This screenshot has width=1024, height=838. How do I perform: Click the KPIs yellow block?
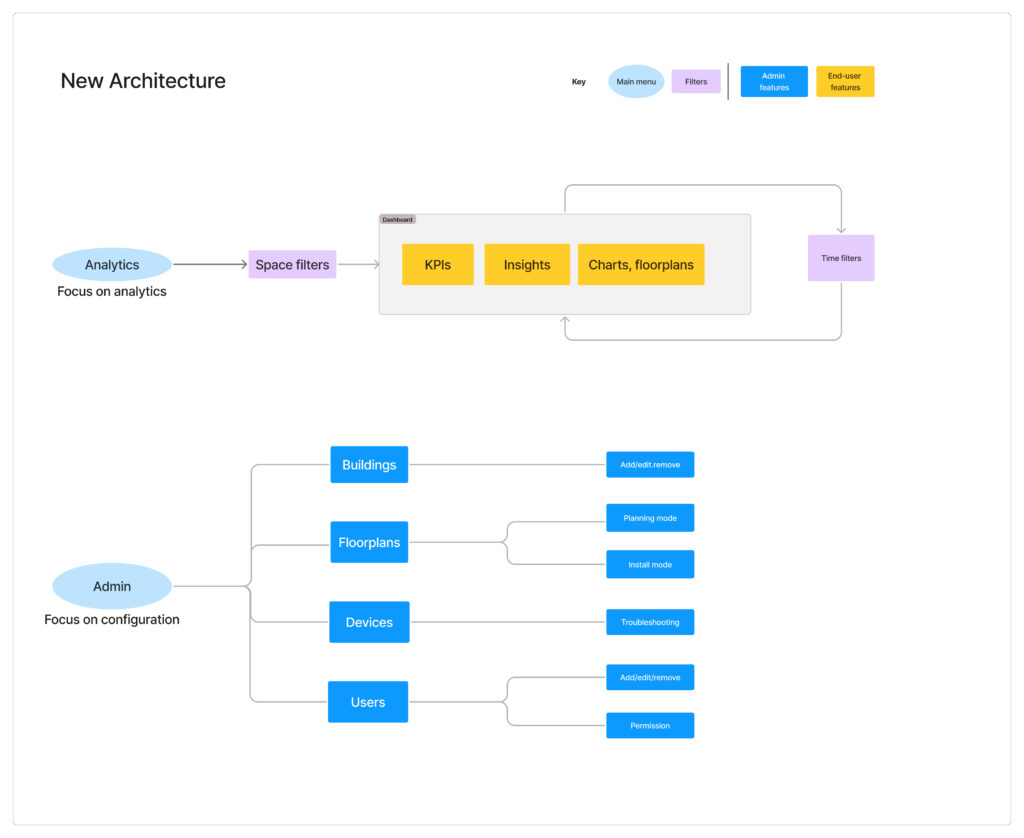(x=438, y=265)
